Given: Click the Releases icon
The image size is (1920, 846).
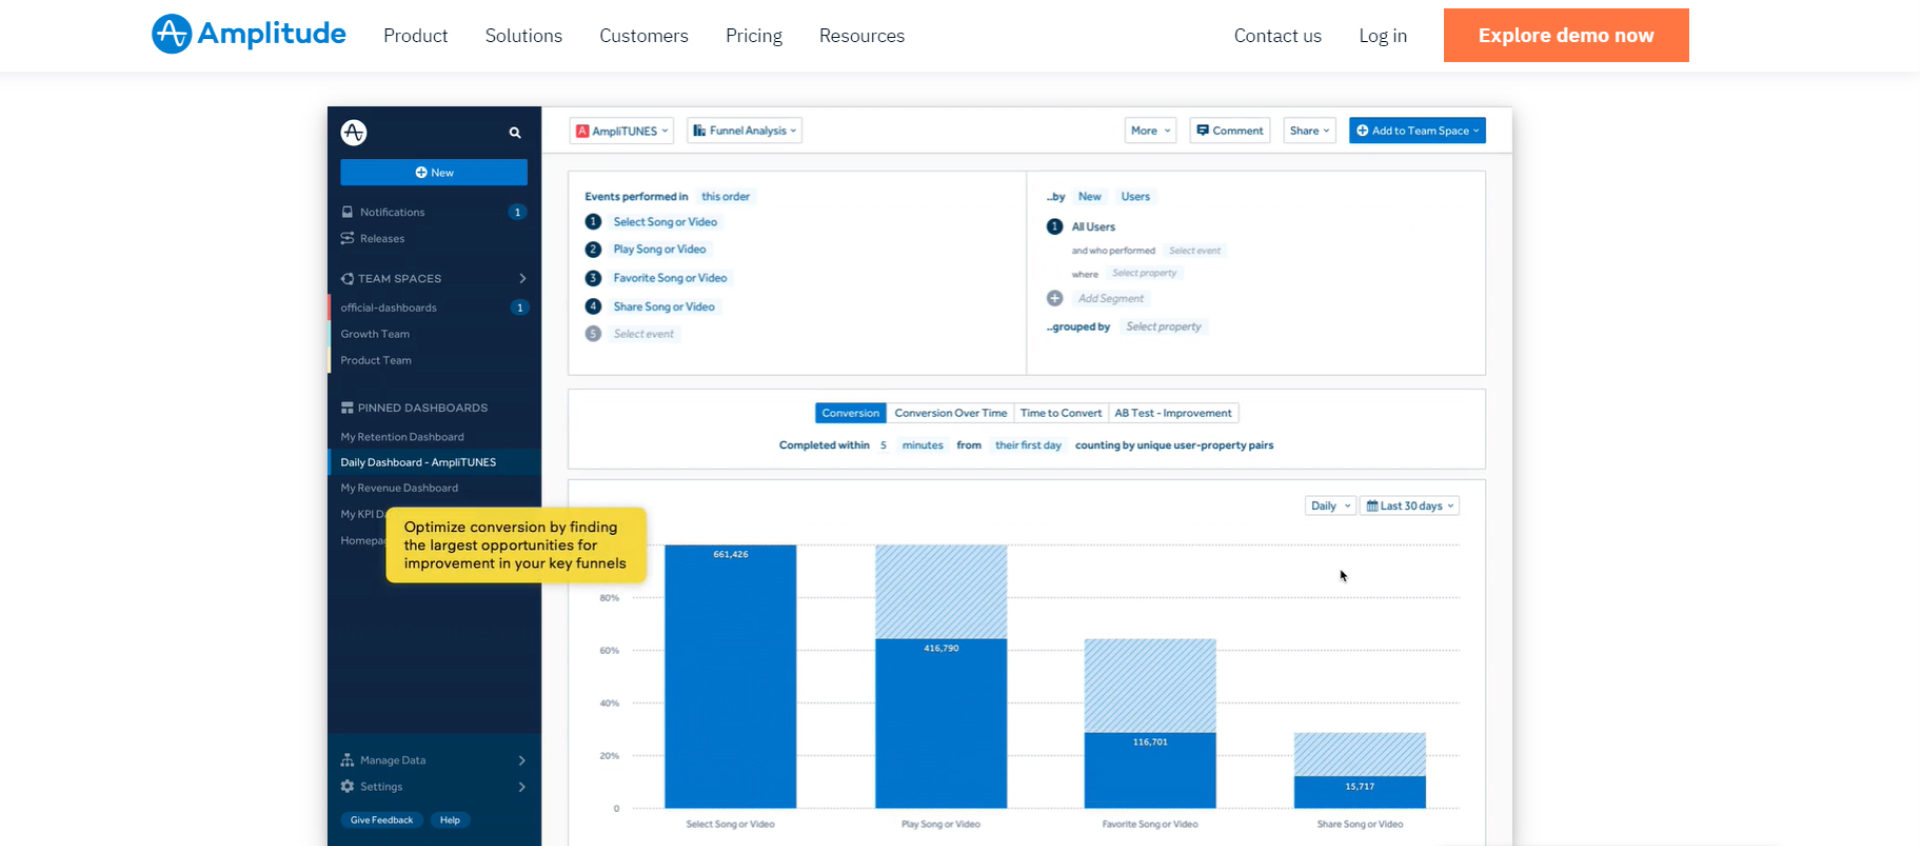Looking at the screenshot, I should coord(347,238).
